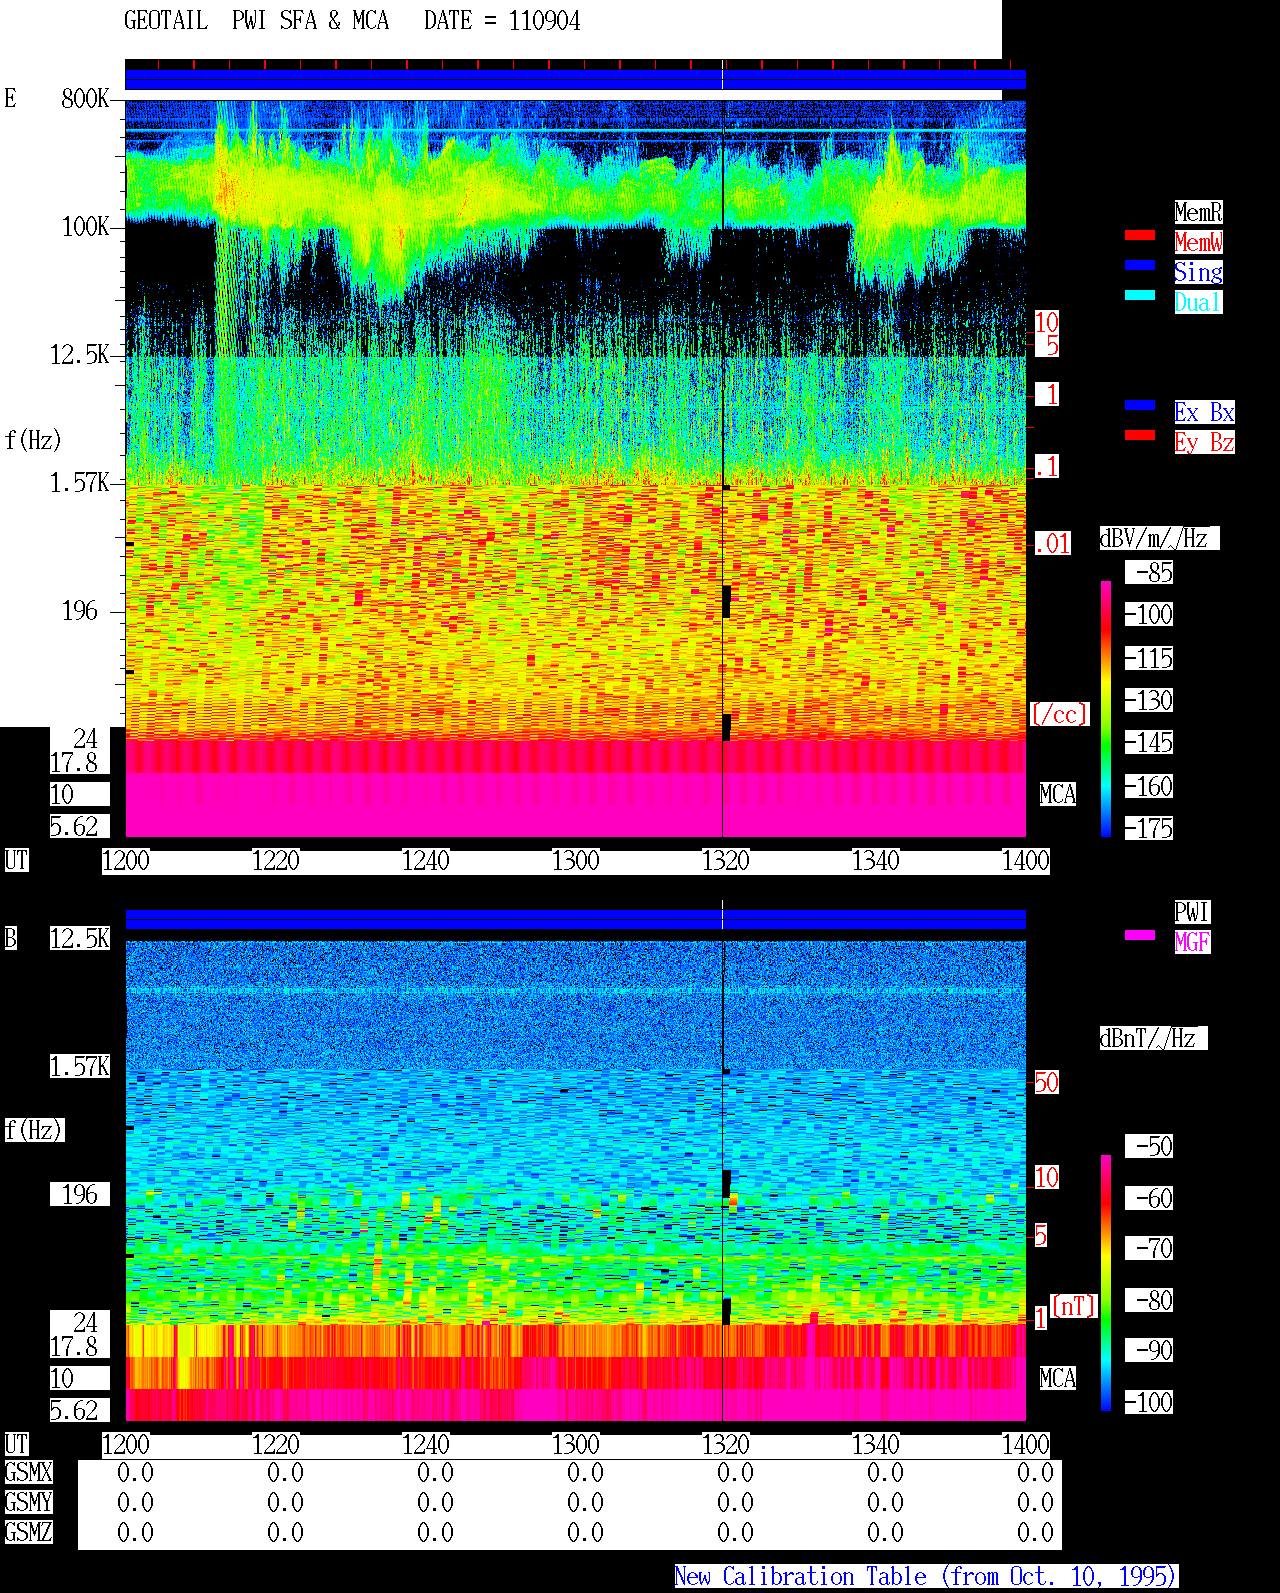Click the blue status bar above the E spectrogram
The width and height of the screenshot is (1280, 1593).
tap(575, 79)
